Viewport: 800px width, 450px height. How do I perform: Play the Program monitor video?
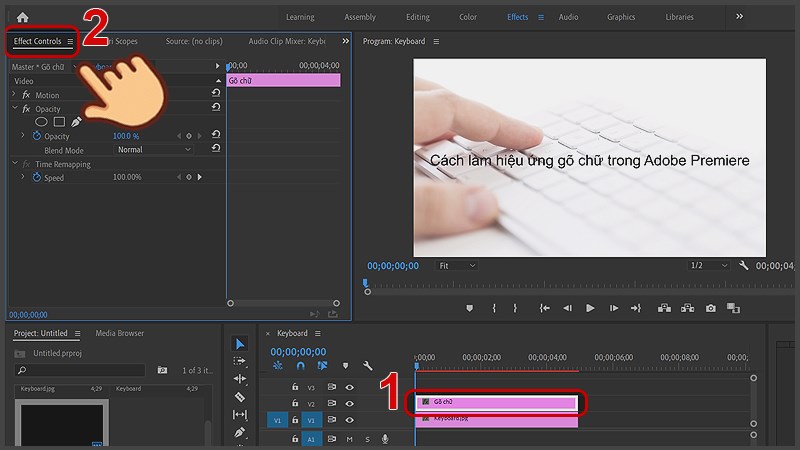[590, 308]
